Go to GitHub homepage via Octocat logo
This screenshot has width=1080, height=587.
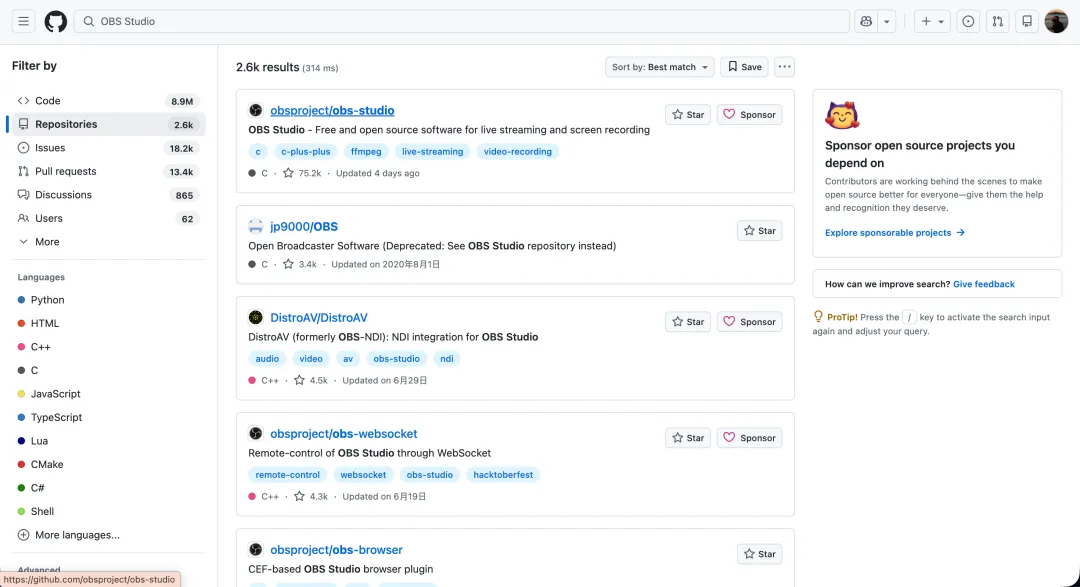point(56,21)
